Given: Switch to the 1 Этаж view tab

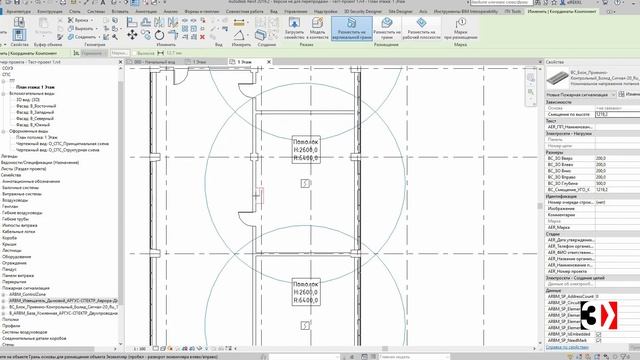Looking at the screenshot, I should point(195,62).
